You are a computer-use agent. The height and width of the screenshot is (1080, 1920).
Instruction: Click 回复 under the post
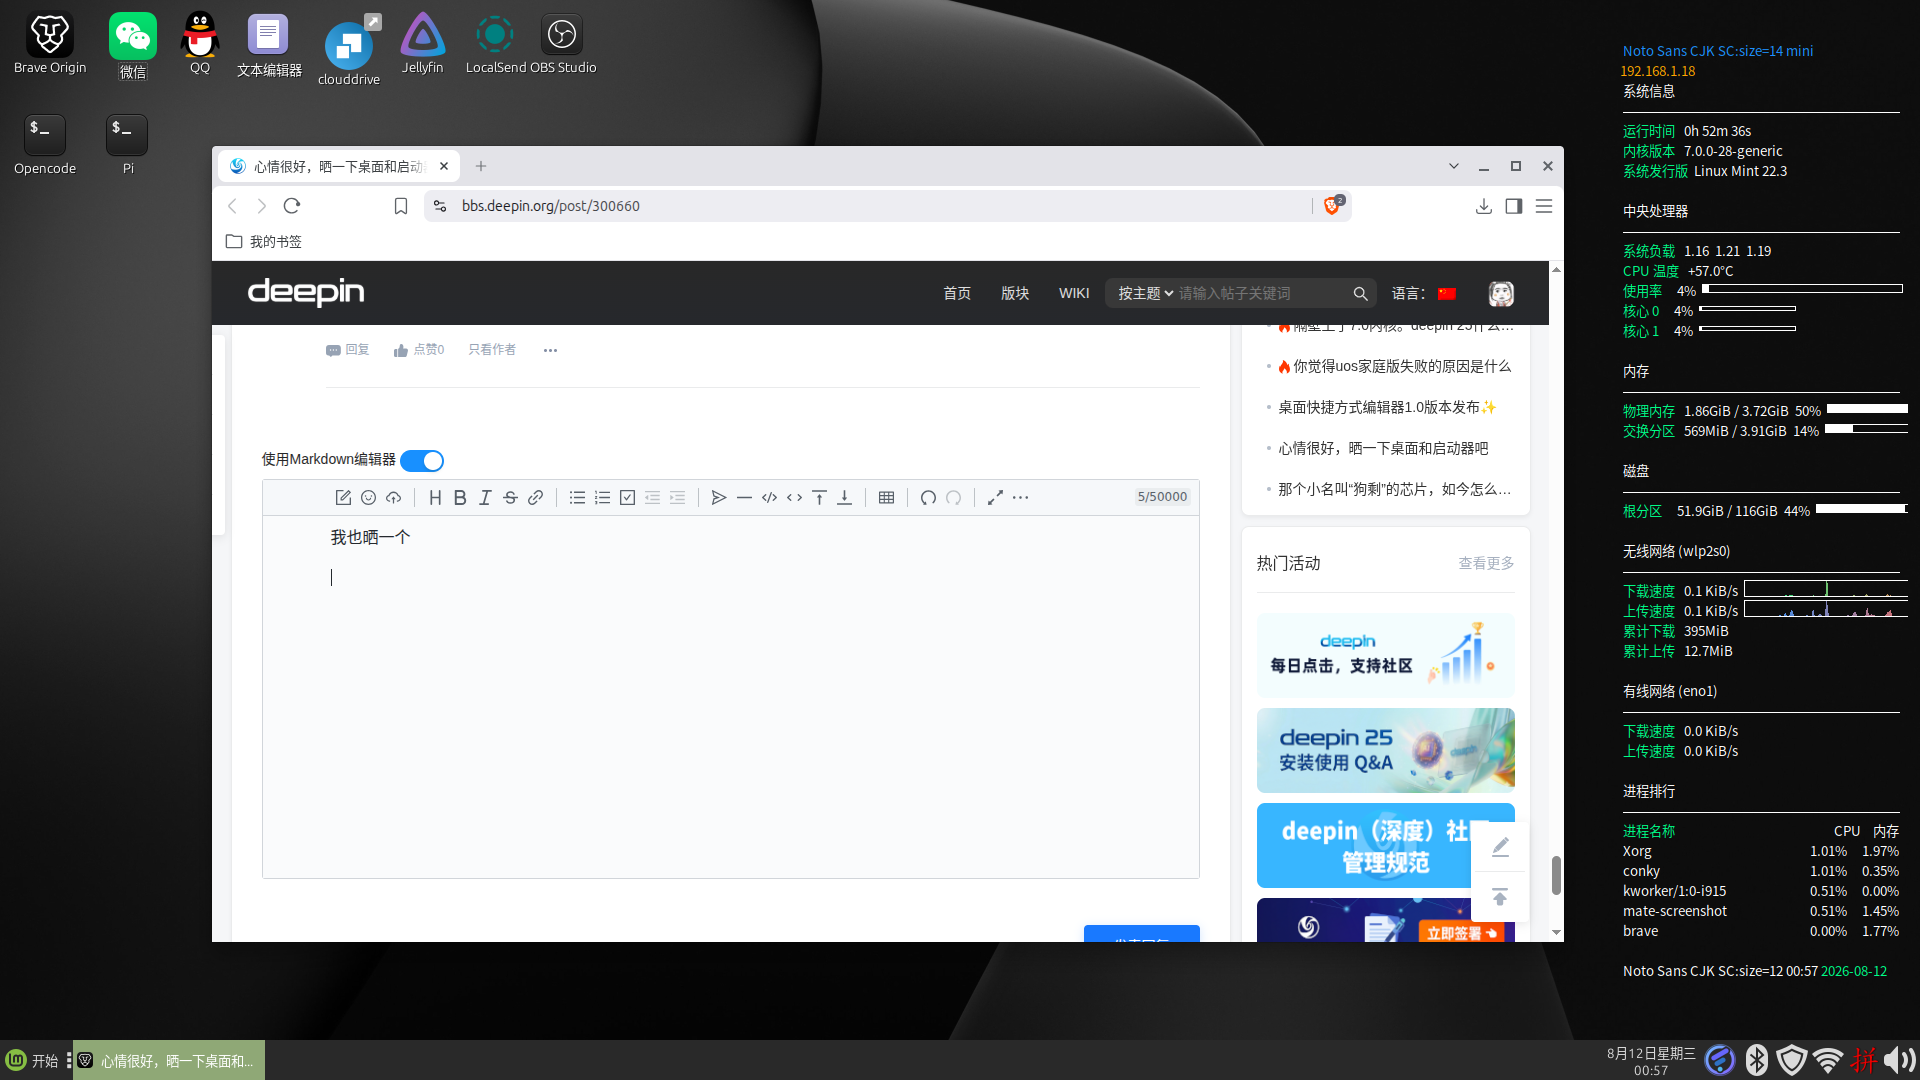pos(348,350)
